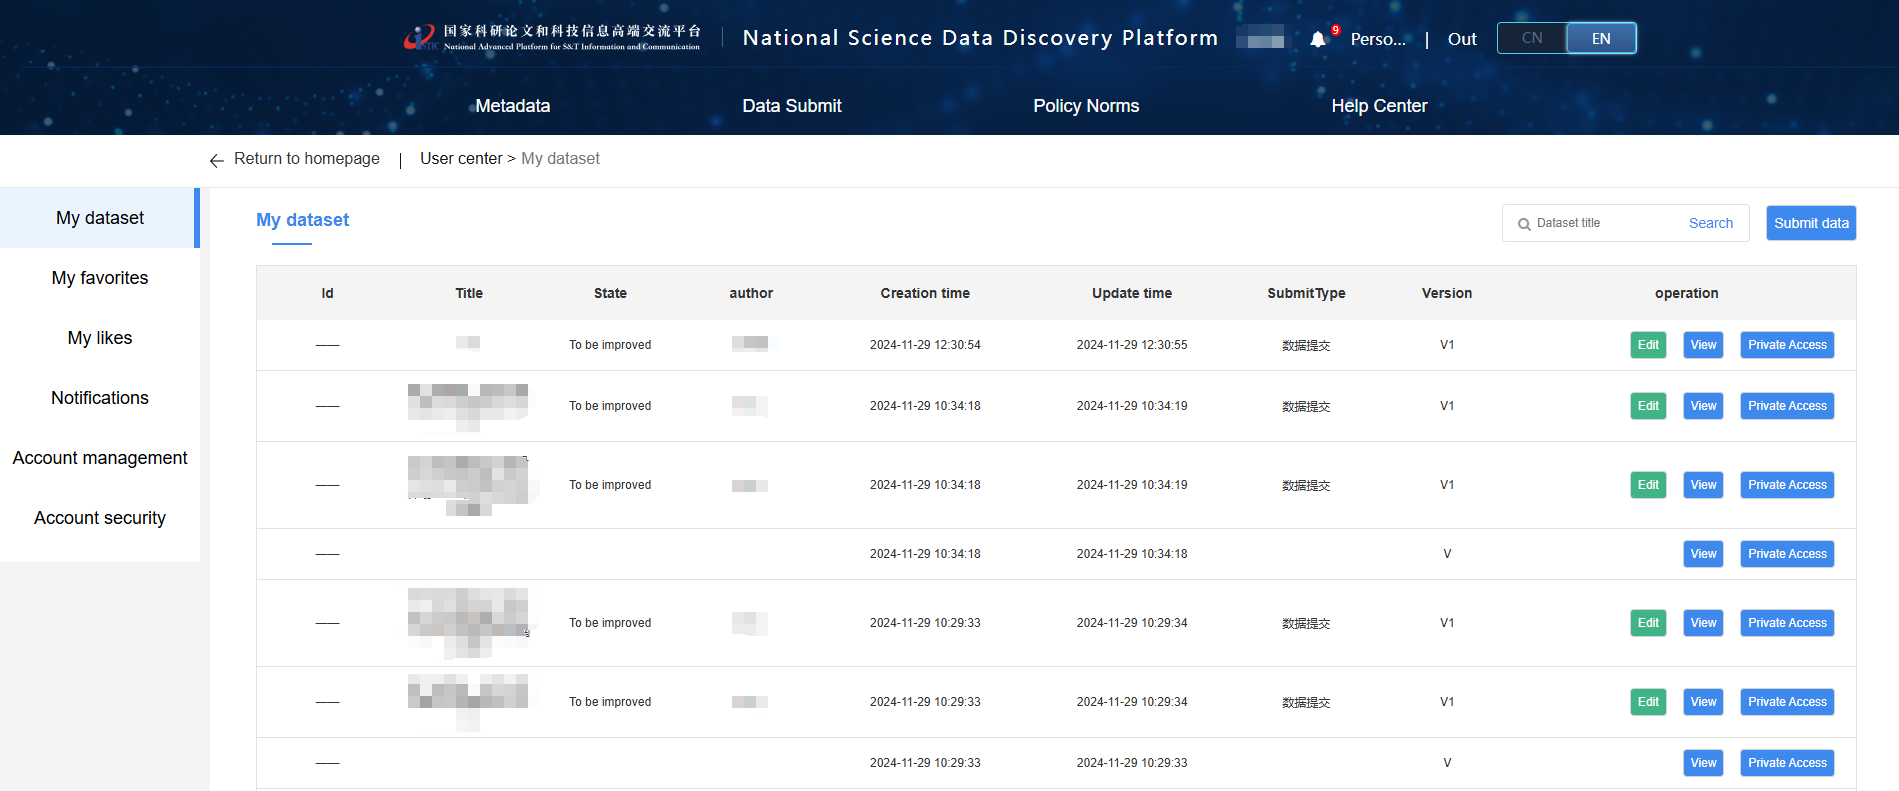Viewport: 1899px width, 791px height.
Task: Open the Perso... user menu
Action: (1377, 39)
